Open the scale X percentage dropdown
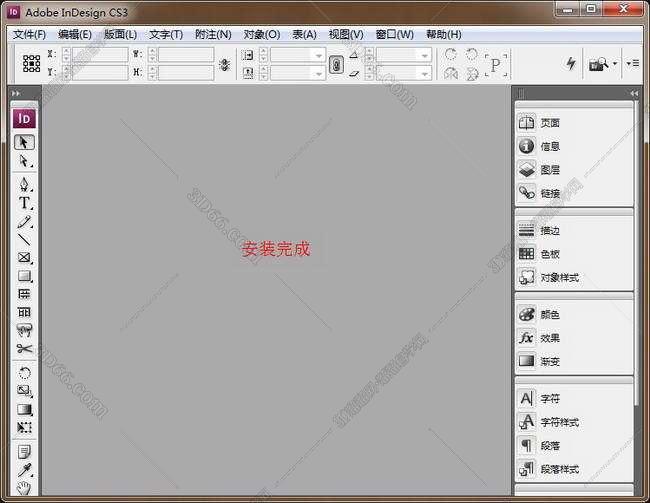Image resolution: width=650 pixels, height=503 pixels. click(319, 55)
